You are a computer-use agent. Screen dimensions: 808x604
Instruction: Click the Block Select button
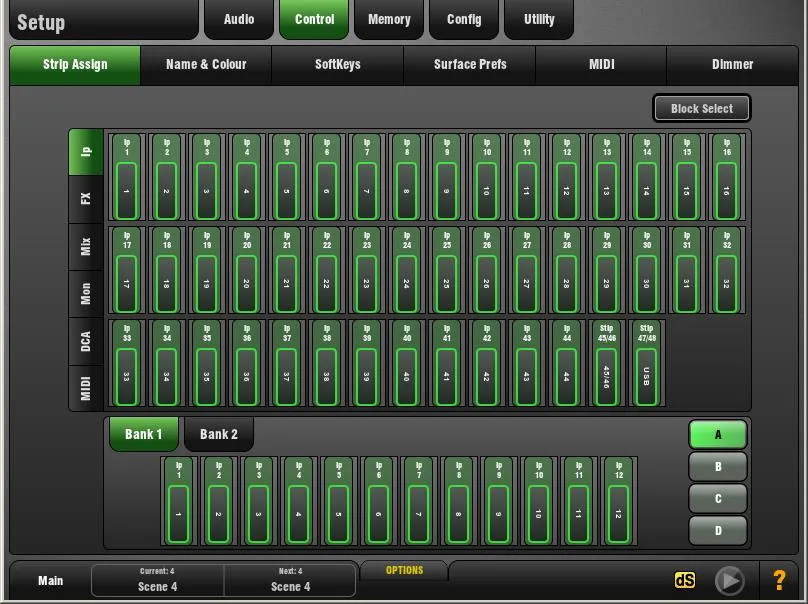pyautogui.click(x=702, y=109)
